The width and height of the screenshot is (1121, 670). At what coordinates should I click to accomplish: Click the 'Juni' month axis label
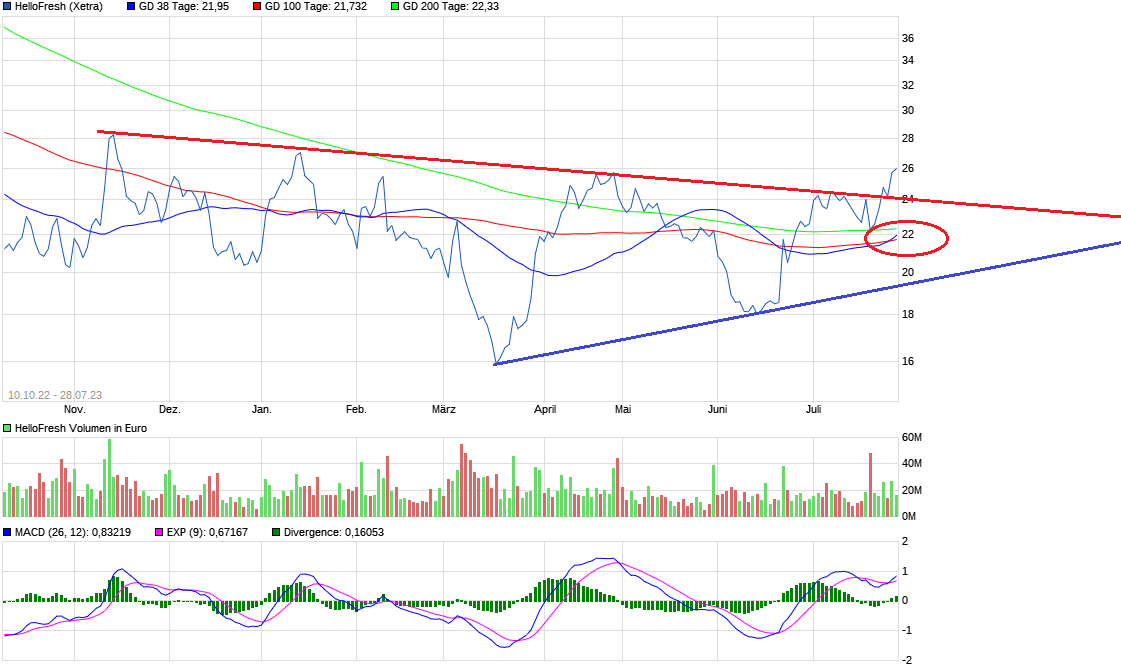[717, 409]
